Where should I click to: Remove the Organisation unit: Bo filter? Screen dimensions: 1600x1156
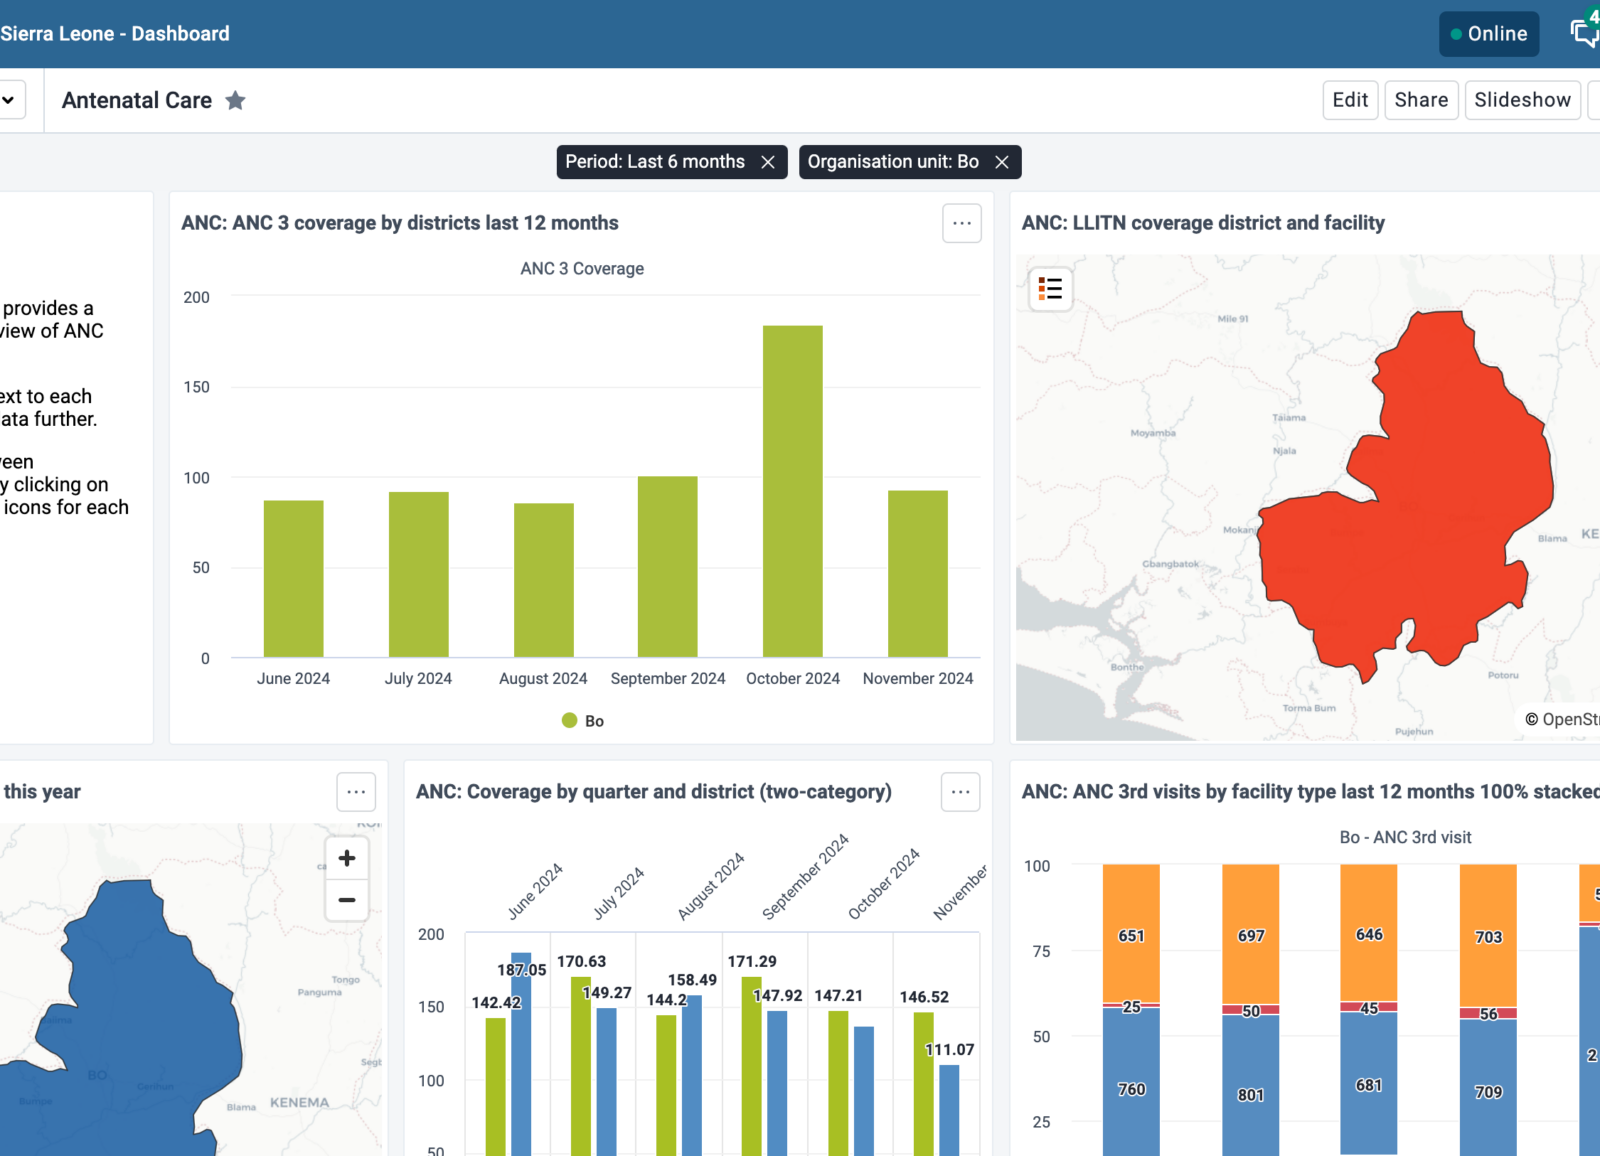1002,162
